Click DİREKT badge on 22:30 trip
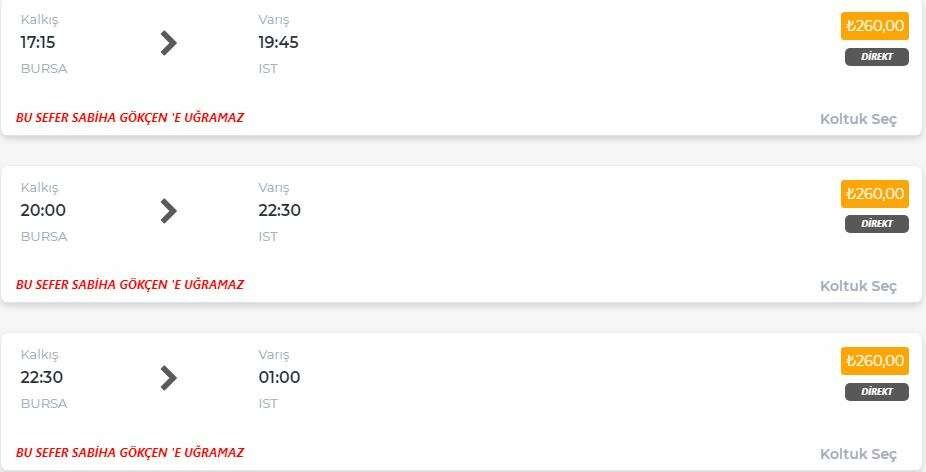Image resolution: width=926 pixels, height=472 pixels. (x=876, y=391)
